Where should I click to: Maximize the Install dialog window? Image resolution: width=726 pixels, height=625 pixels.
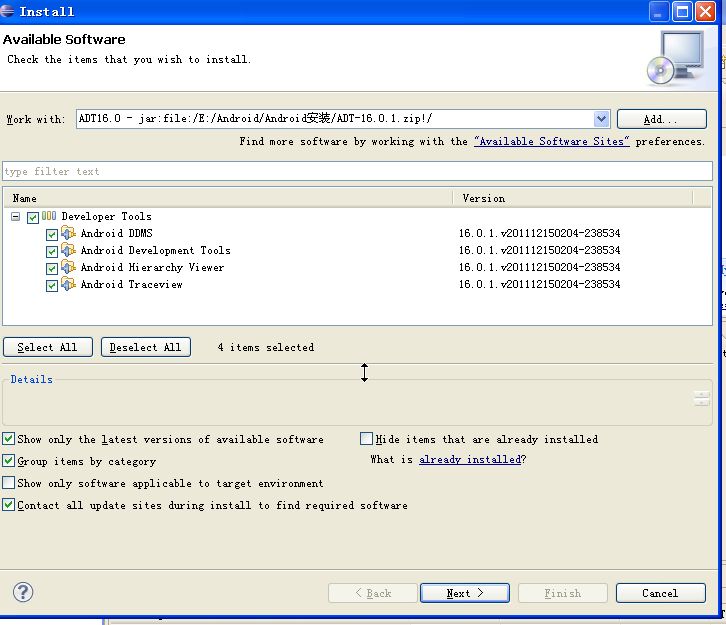point(682,12)
